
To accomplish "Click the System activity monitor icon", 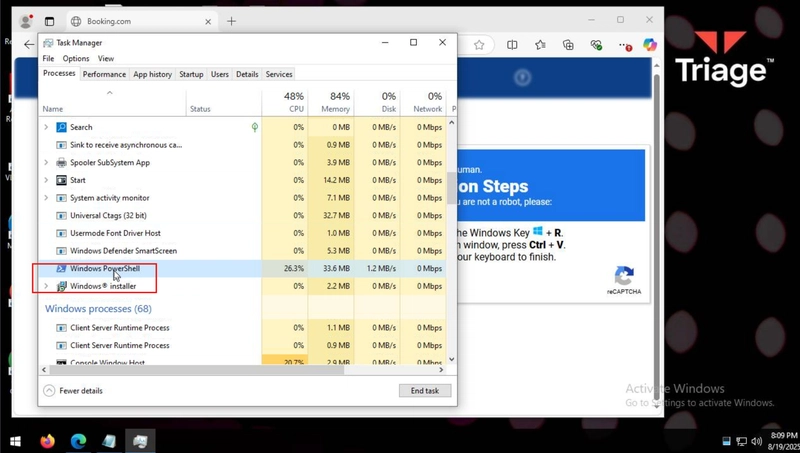I will tap(61, 198).
